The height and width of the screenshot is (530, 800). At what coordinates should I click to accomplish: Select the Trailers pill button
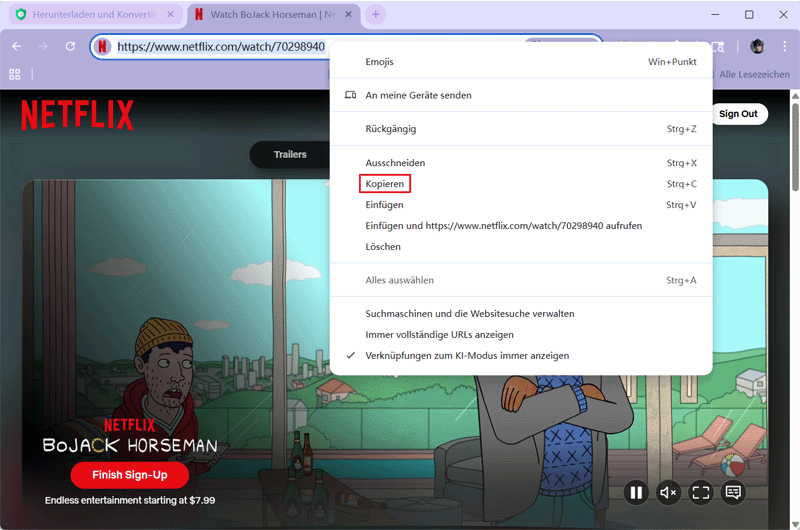click(x=290, y=155)
